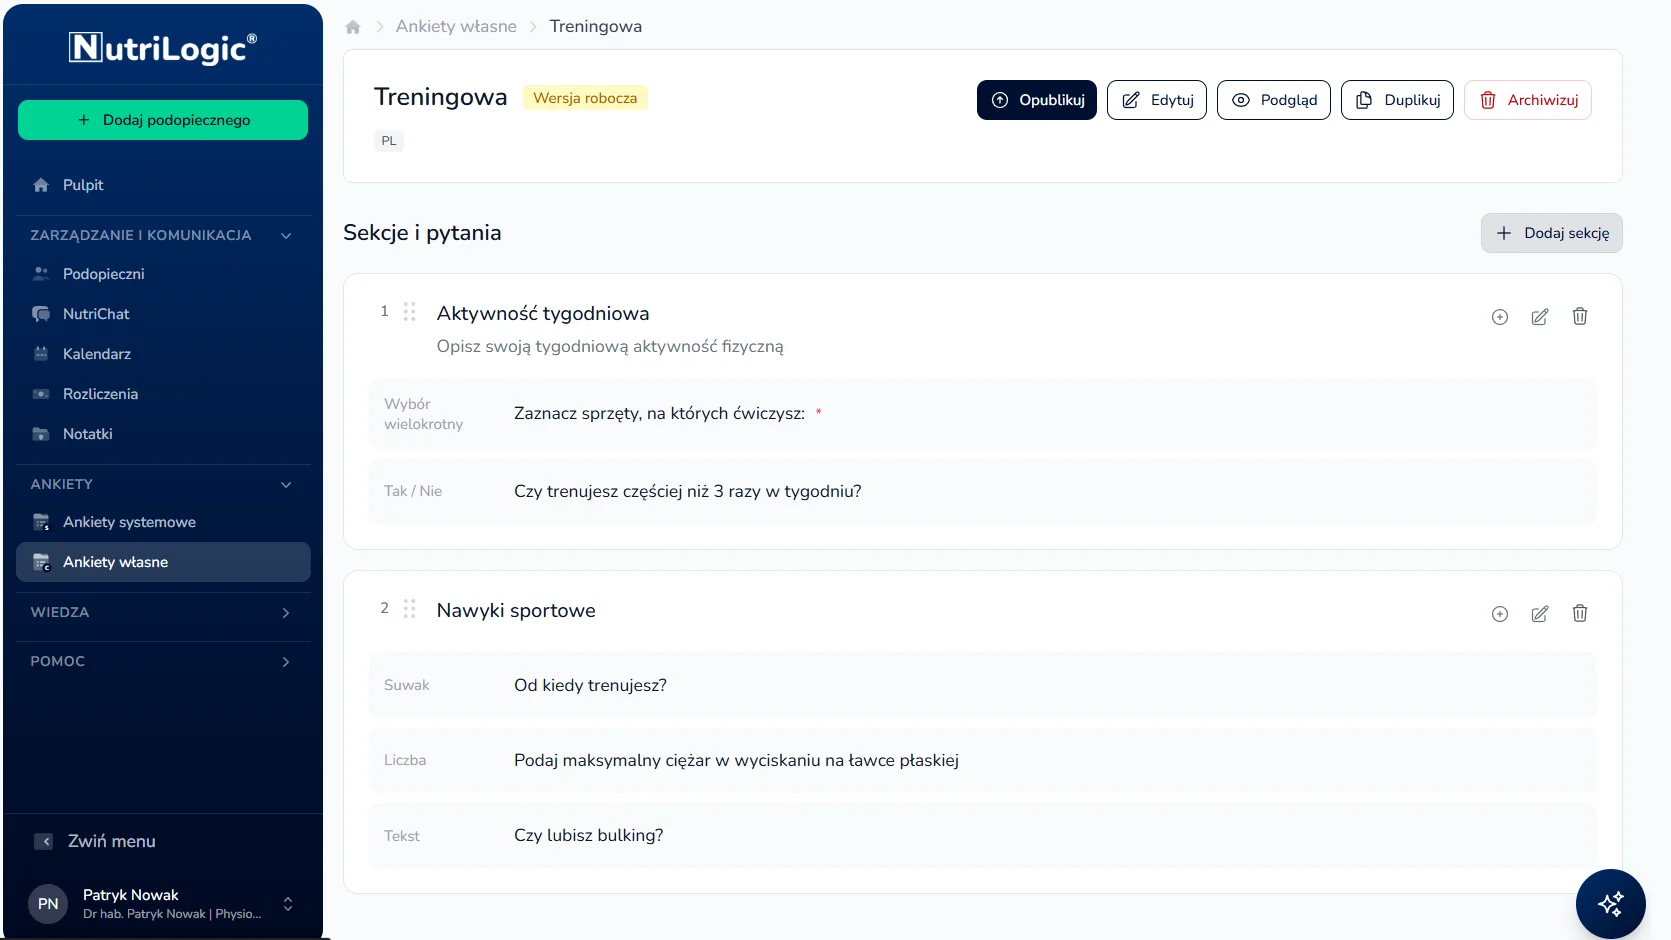Click the NutriLogic logo
This screenshot has height=940, width=1671.
(x=163, y=47)
